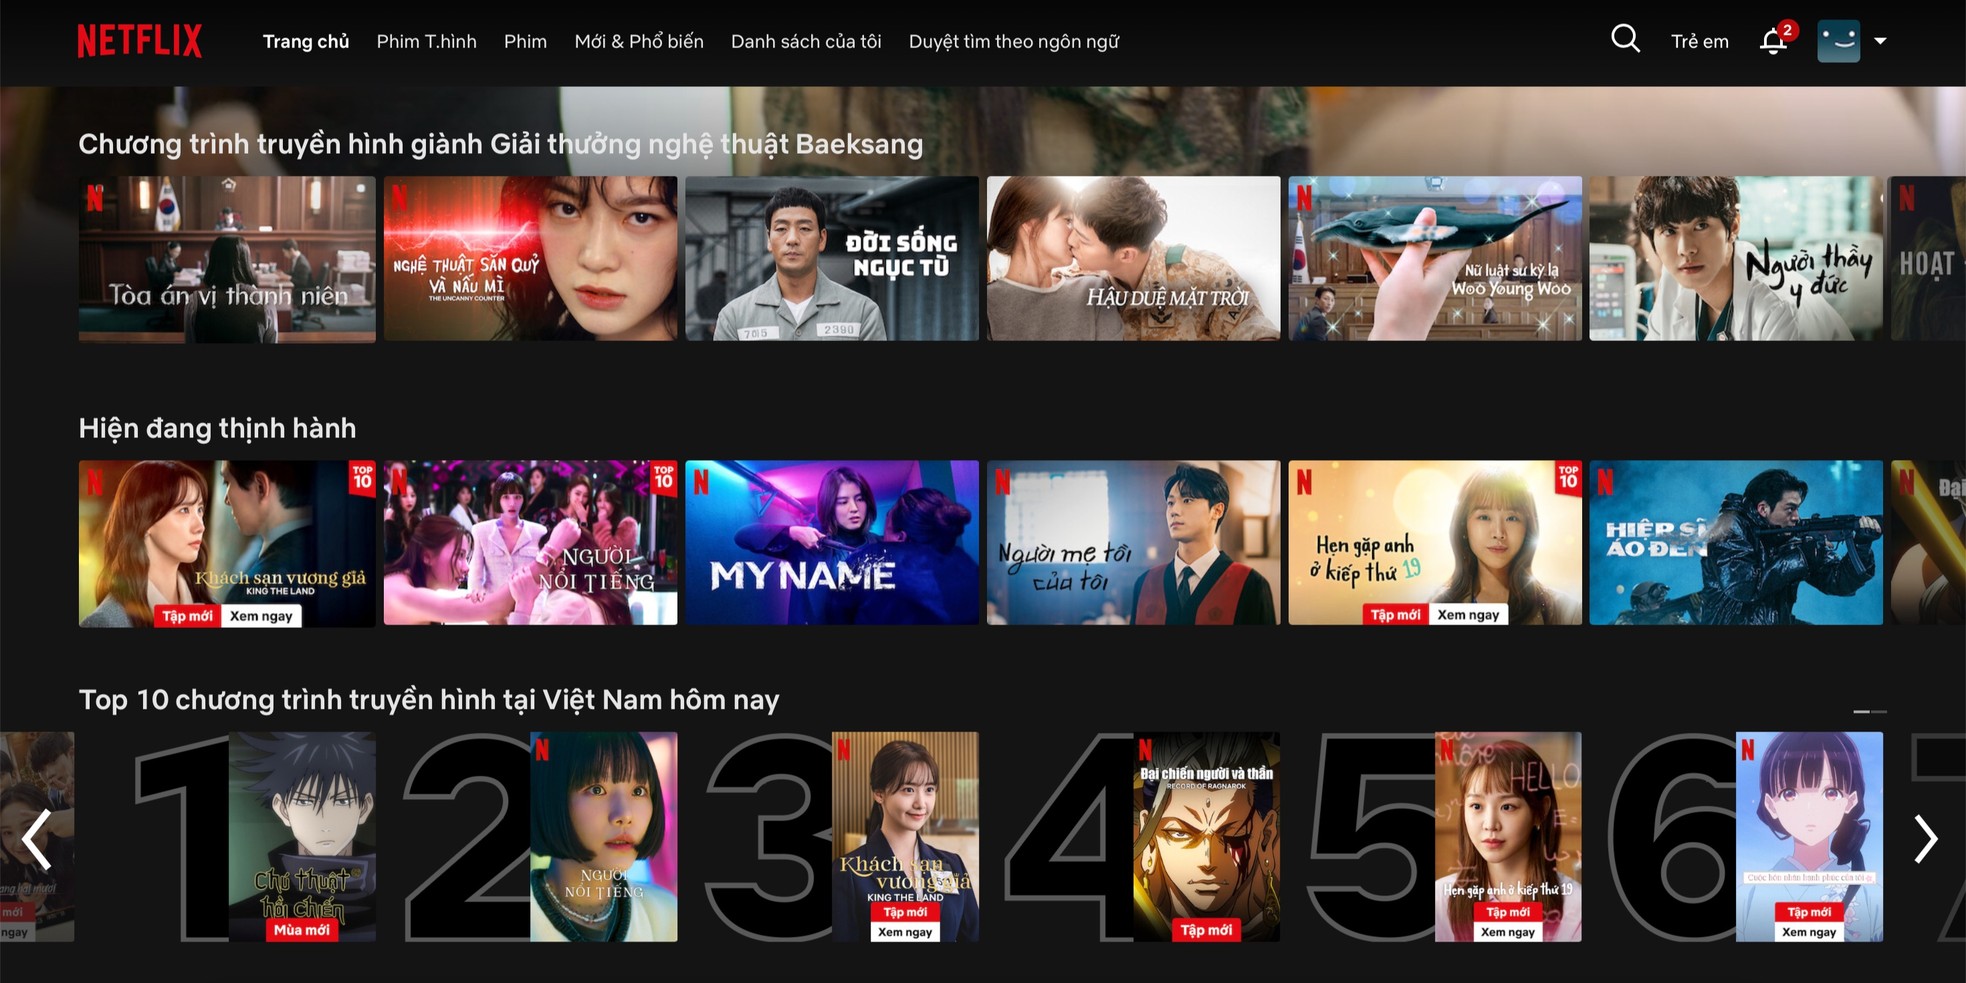Open Hậu Duệ Mặt Trời thumbnail
The width and height of the screenshot is (1966, 983).
point(1133,259)
